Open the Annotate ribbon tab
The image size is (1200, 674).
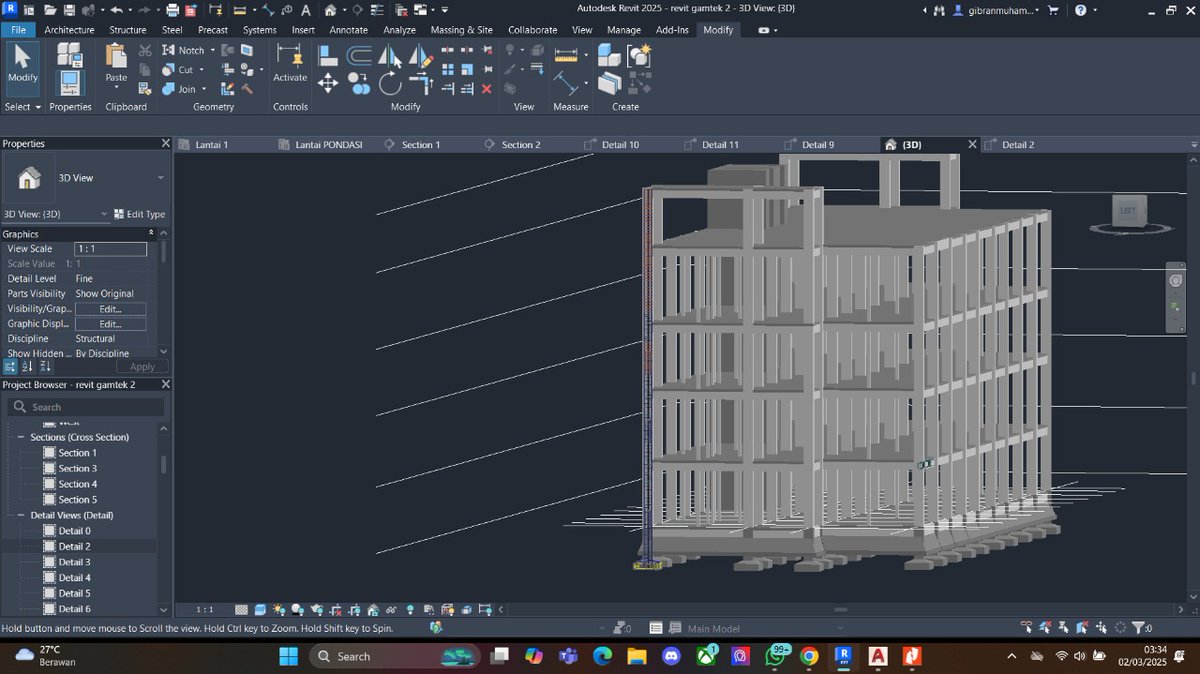pyautogui.click(x=349, y=30)
